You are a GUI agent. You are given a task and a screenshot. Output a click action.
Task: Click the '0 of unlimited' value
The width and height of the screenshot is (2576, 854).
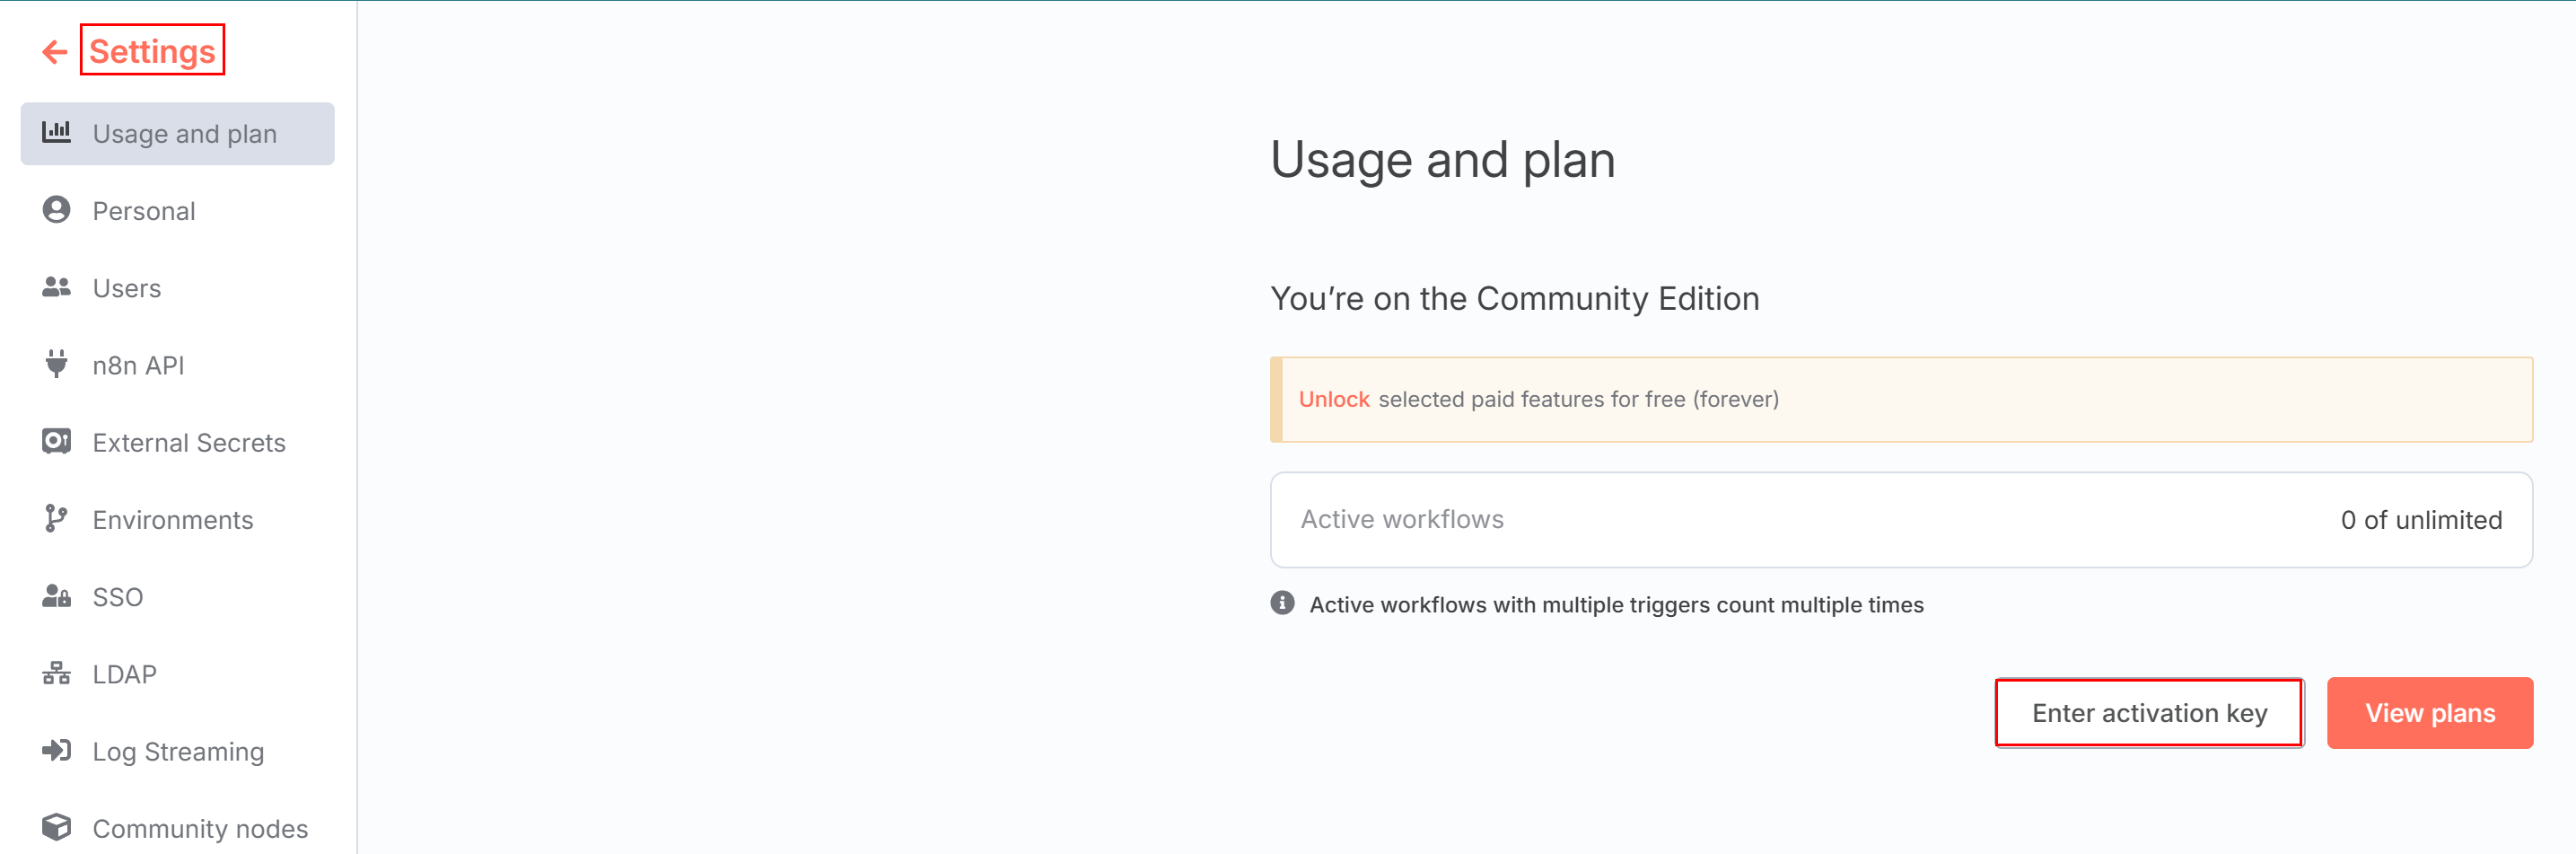(x=2421, y=520)
